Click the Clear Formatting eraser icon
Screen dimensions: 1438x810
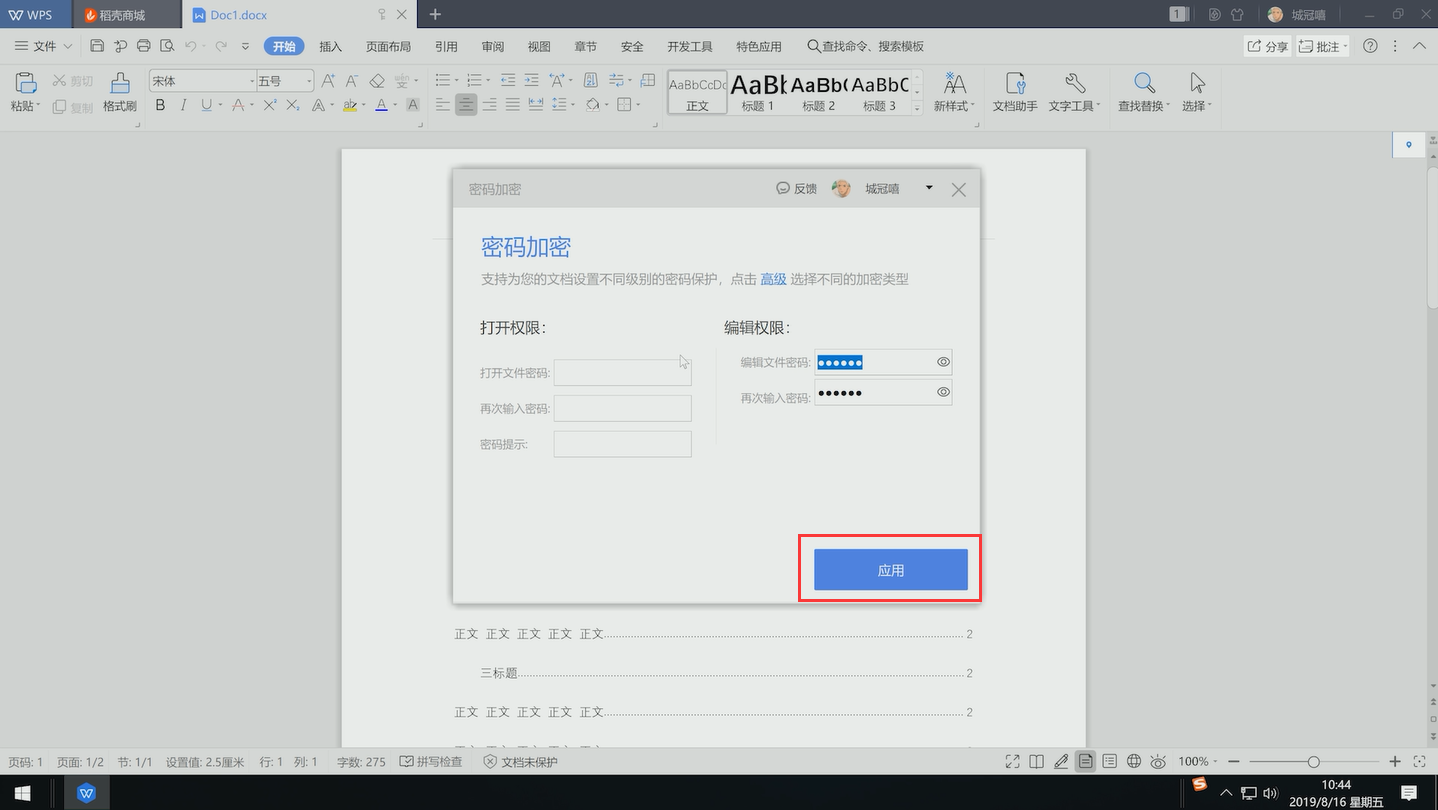[x=377, y=81]
